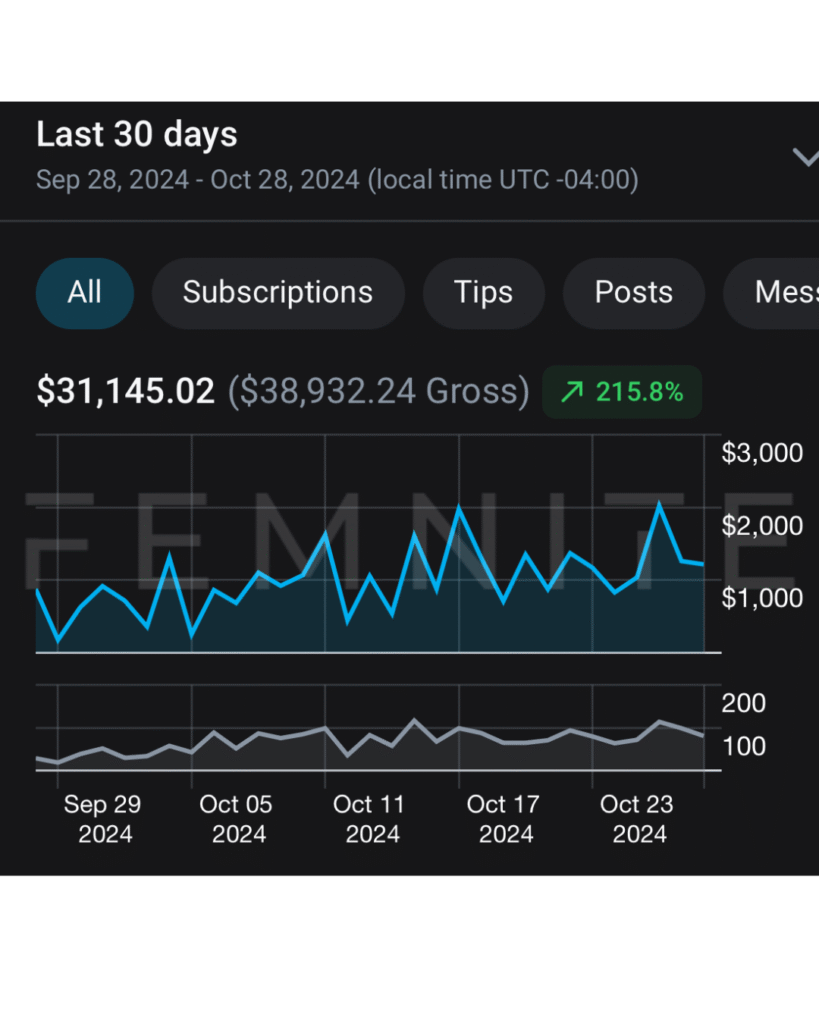Screen dimensions: 819x1024
Task: Select the All earnings filter
Action: 85,293
